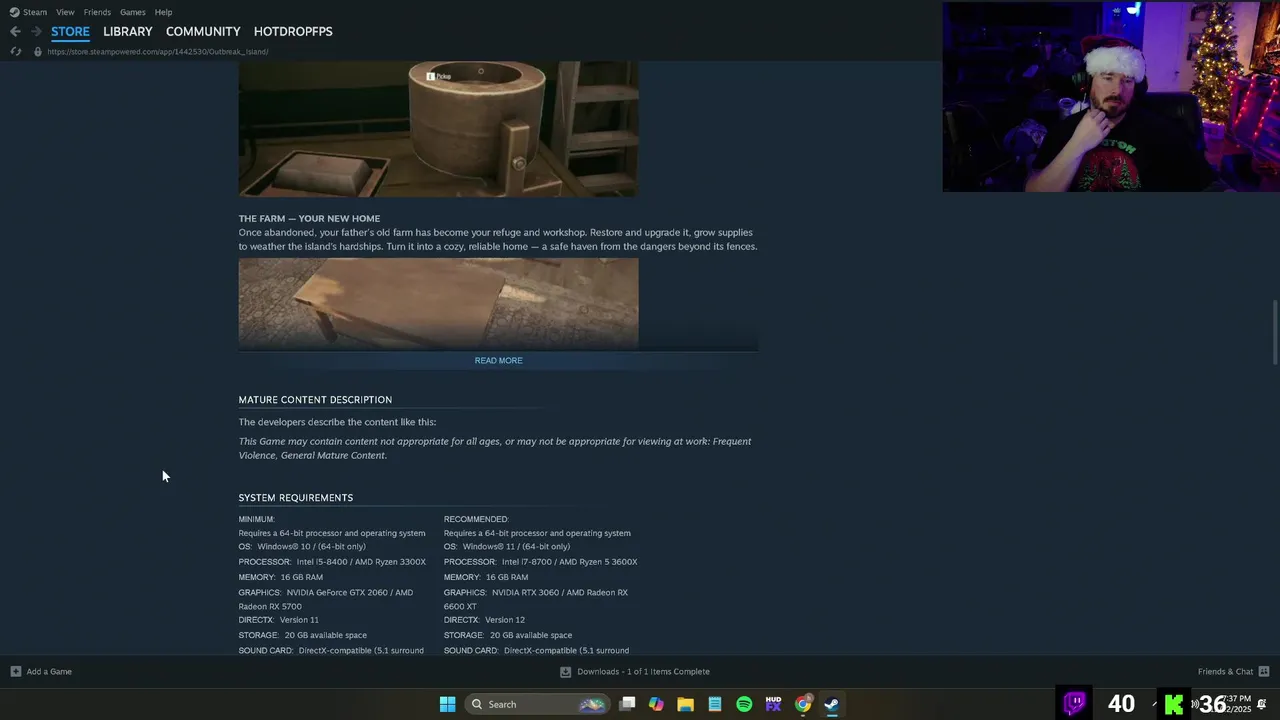Click the Intel i5-8400 processor line
Viewport: 1280px width, 720px height.
[332, 562]
